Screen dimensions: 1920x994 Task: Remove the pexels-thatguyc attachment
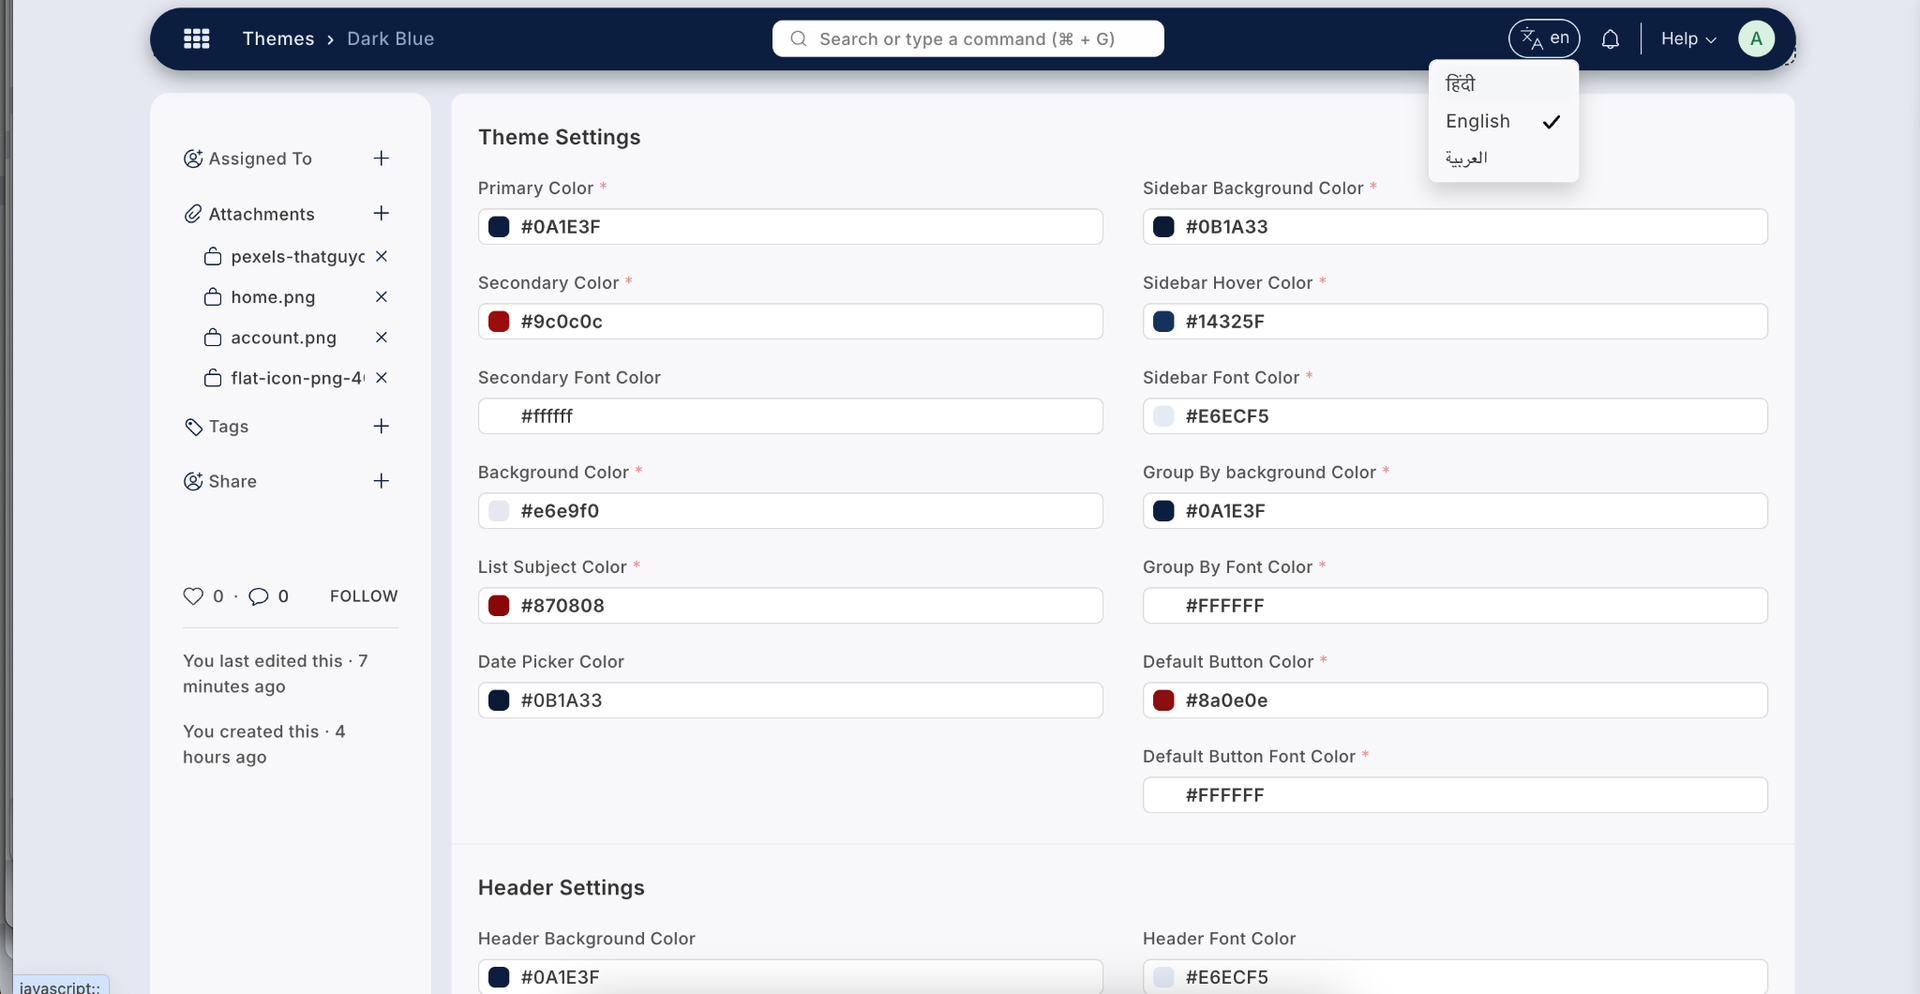381,256
